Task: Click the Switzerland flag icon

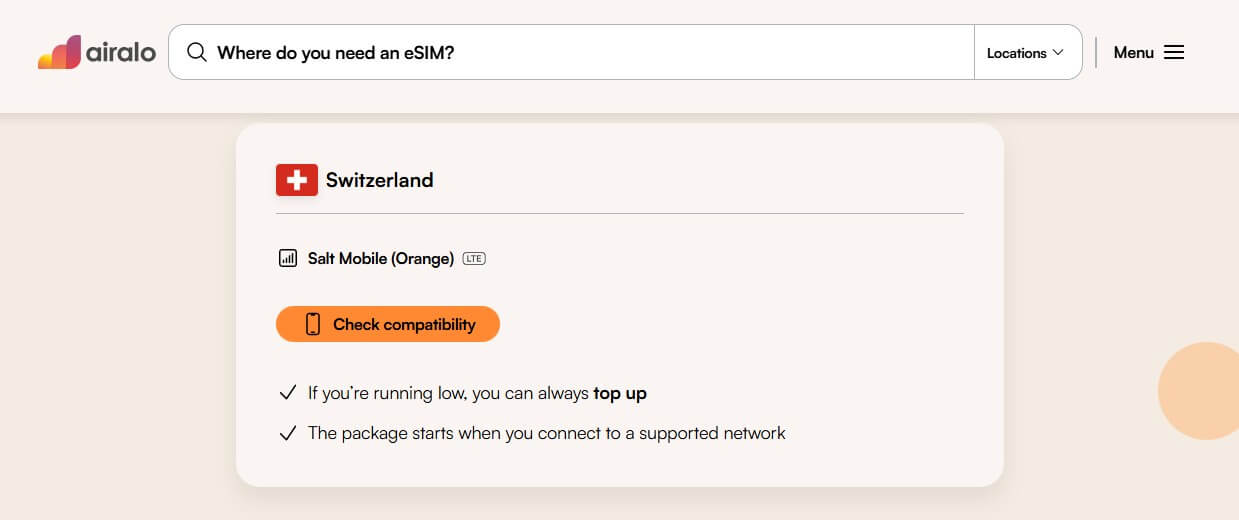Action: click(x=297, y=180)
